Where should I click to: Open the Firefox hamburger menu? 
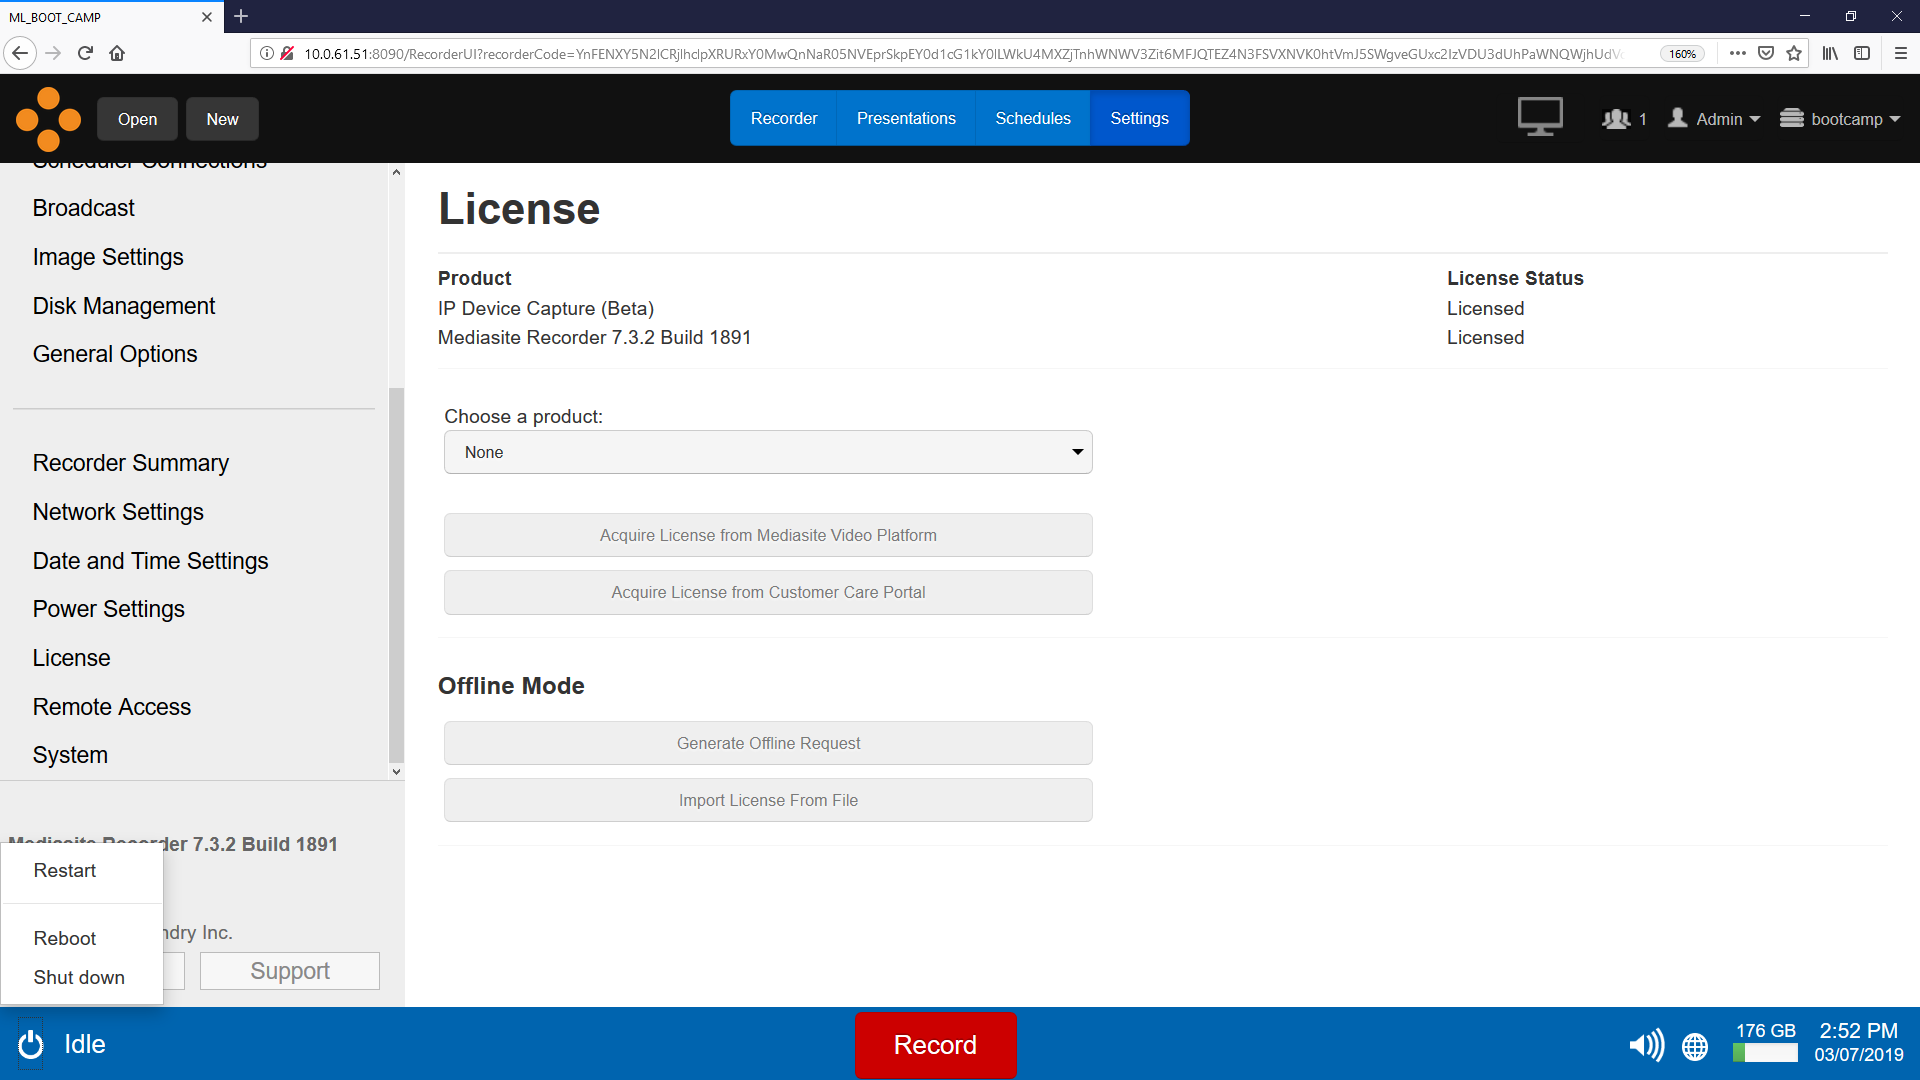point(1901,53)
